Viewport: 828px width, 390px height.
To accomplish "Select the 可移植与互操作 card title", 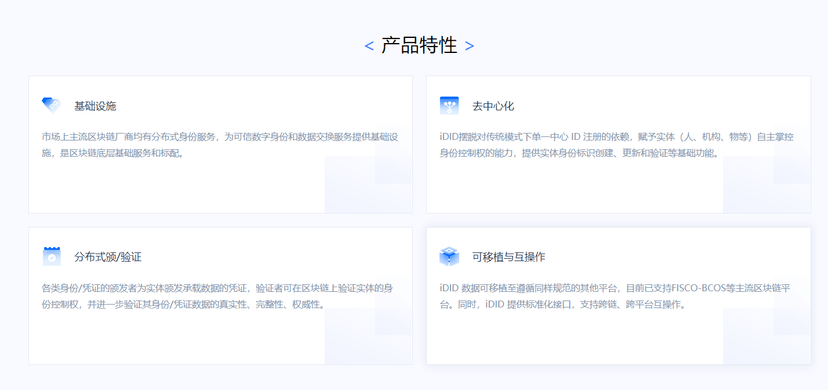I will [509, 258].
